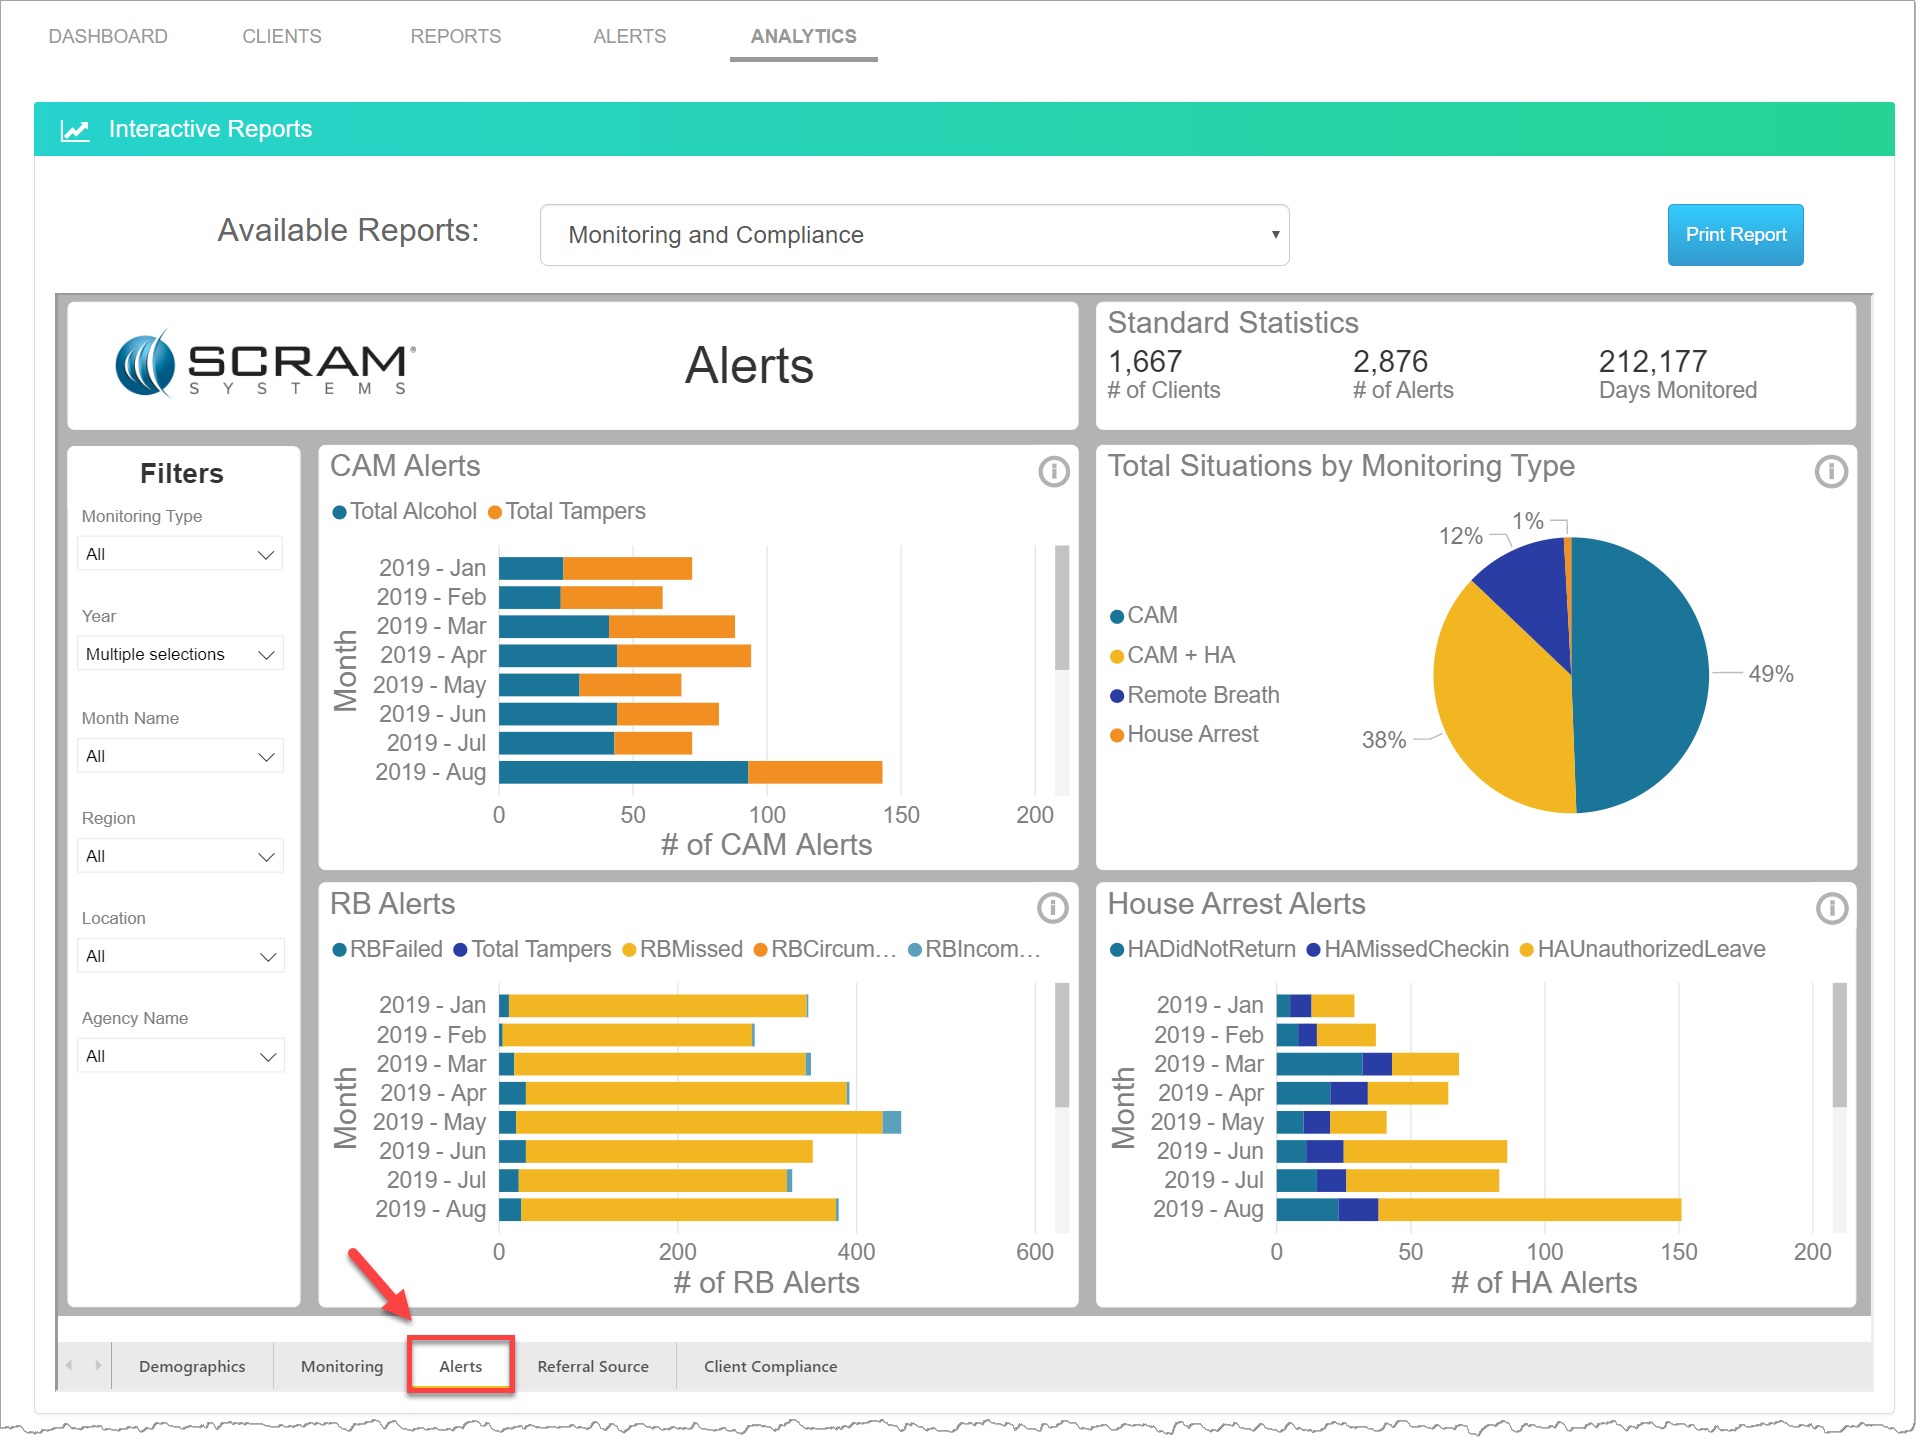The image size is (1918, 1439).
Task: Open info icon for Total Situations chart
Action: click(1830, 471)
